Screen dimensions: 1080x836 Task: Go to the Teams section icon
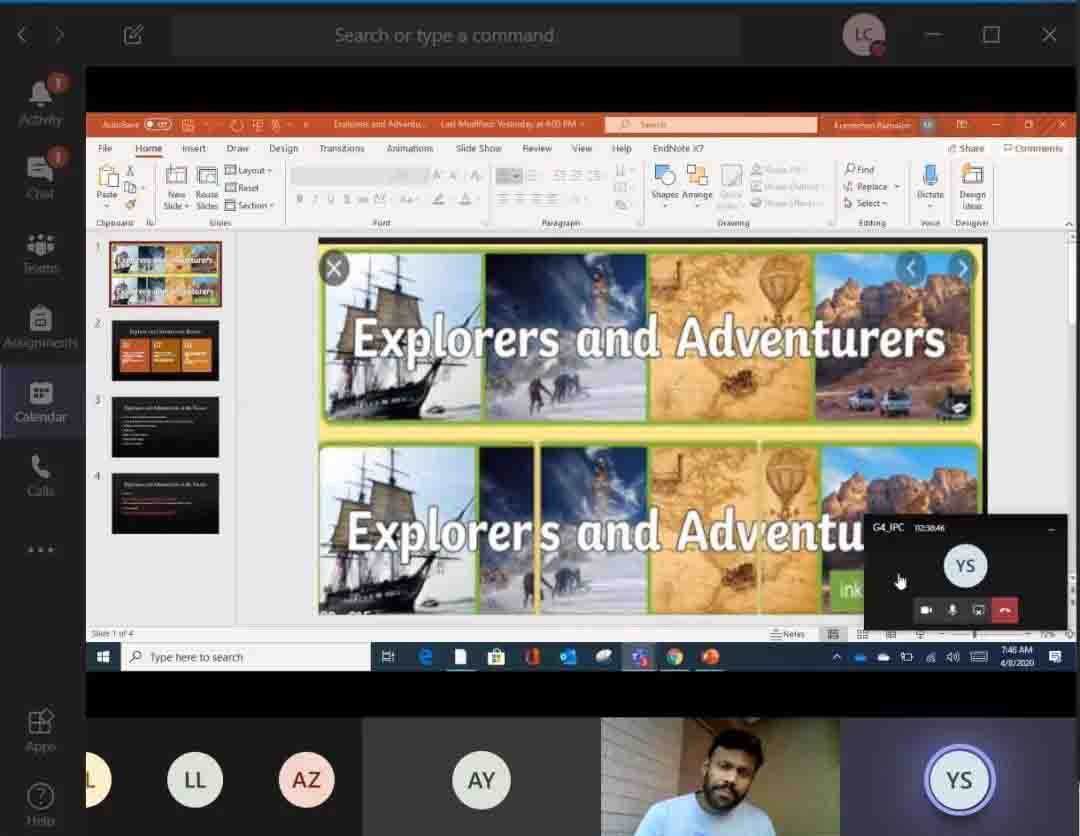point(40,251)
